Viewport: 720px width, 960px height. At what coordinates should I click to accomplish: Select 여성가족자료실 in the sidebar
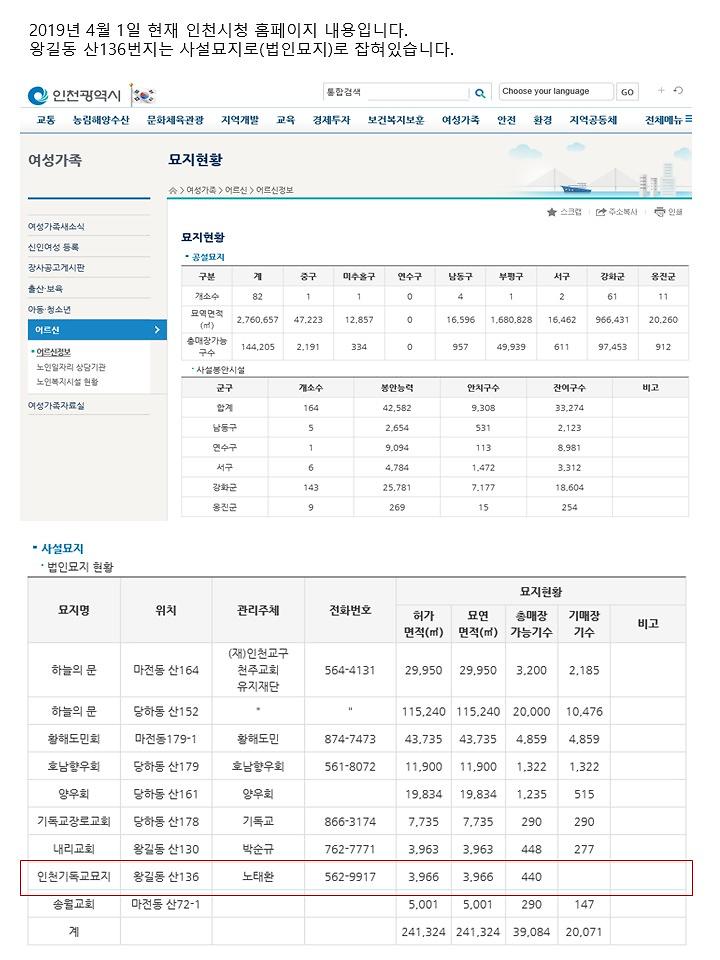pyautogui.click(x=56, y=406)
